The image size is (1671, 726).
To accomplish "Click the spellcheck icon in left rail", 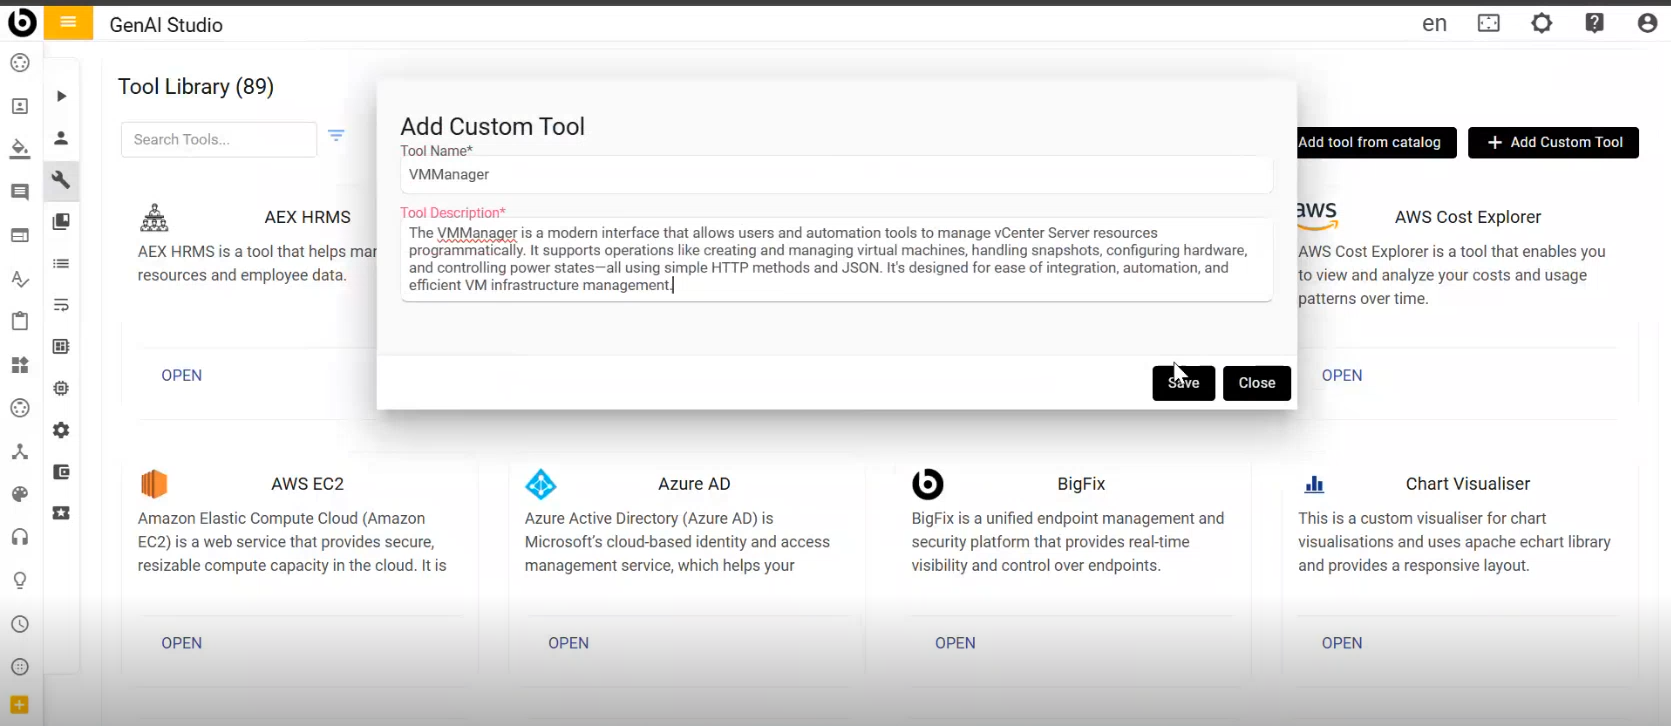I will click(x=20, y=279).
